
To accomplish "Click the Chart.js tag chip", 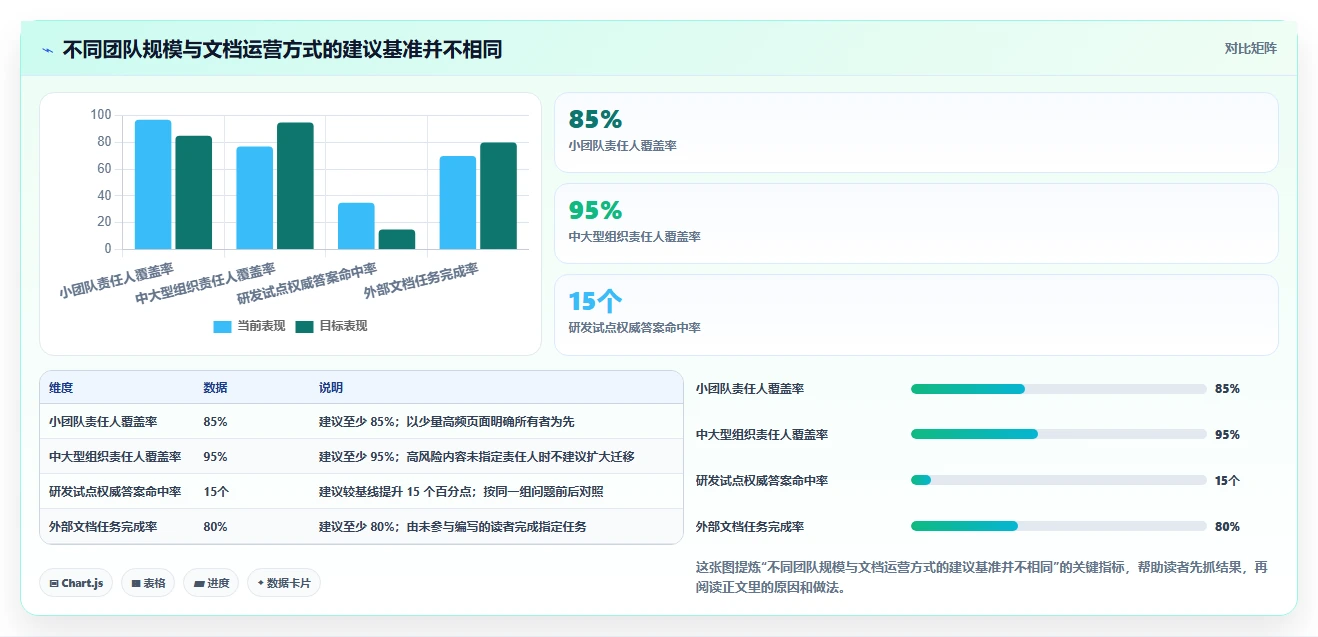I will (76, 583).
